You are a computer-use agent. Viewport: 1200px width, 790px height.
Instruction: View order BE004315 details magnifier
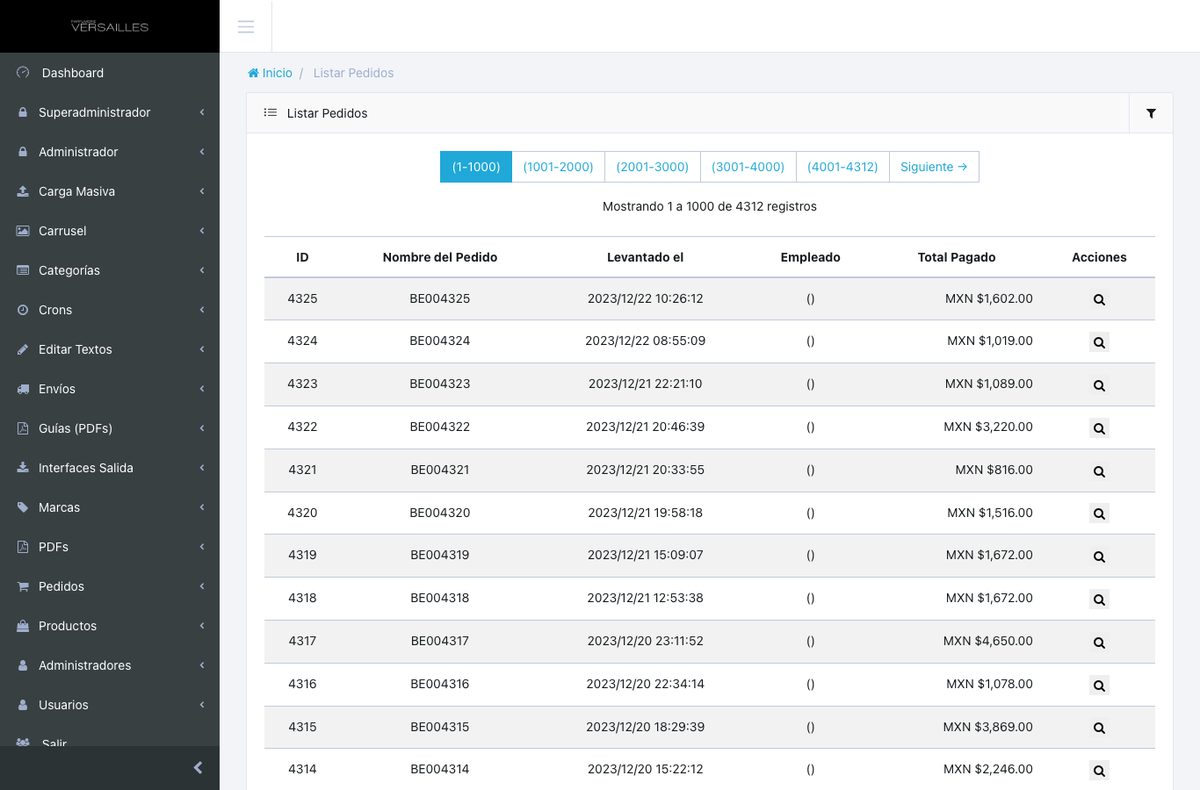pos(1099,728)
